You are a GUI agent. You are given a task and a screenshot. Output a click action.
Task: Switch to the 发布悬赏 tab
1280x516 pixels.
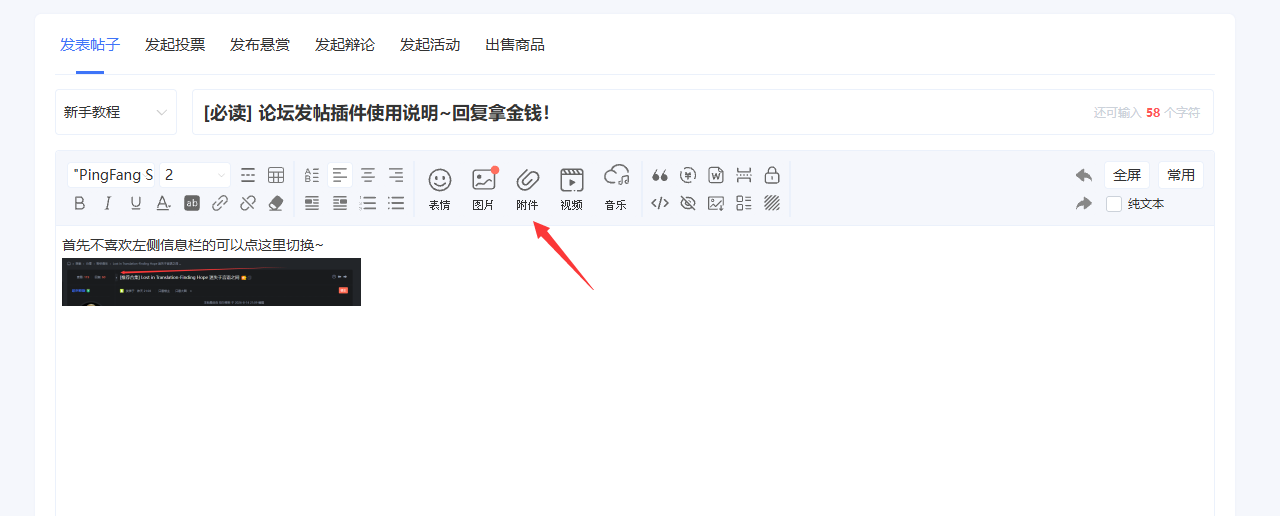coord(260,45)
